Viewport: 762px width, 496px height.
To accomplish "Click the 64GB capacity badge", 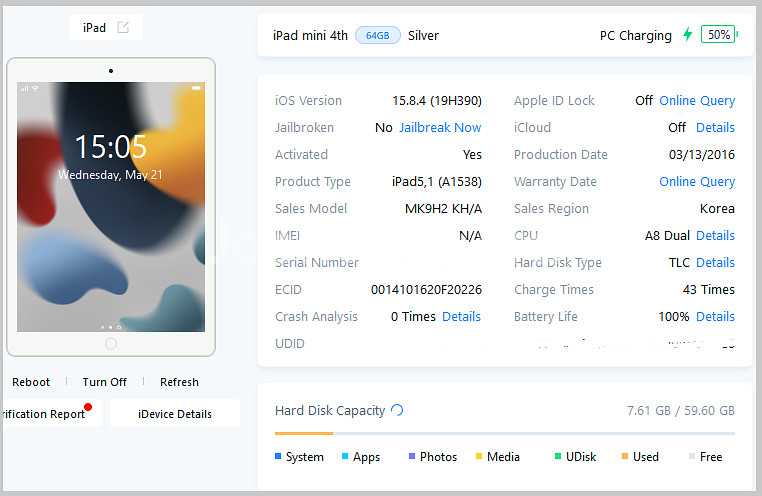I will [x=378, y=35].
